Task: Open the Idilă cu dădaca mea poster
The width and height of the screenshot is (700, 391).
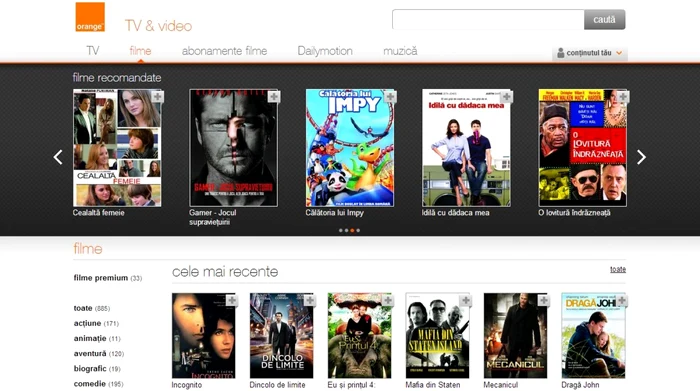Action: [x=466, y=148]
